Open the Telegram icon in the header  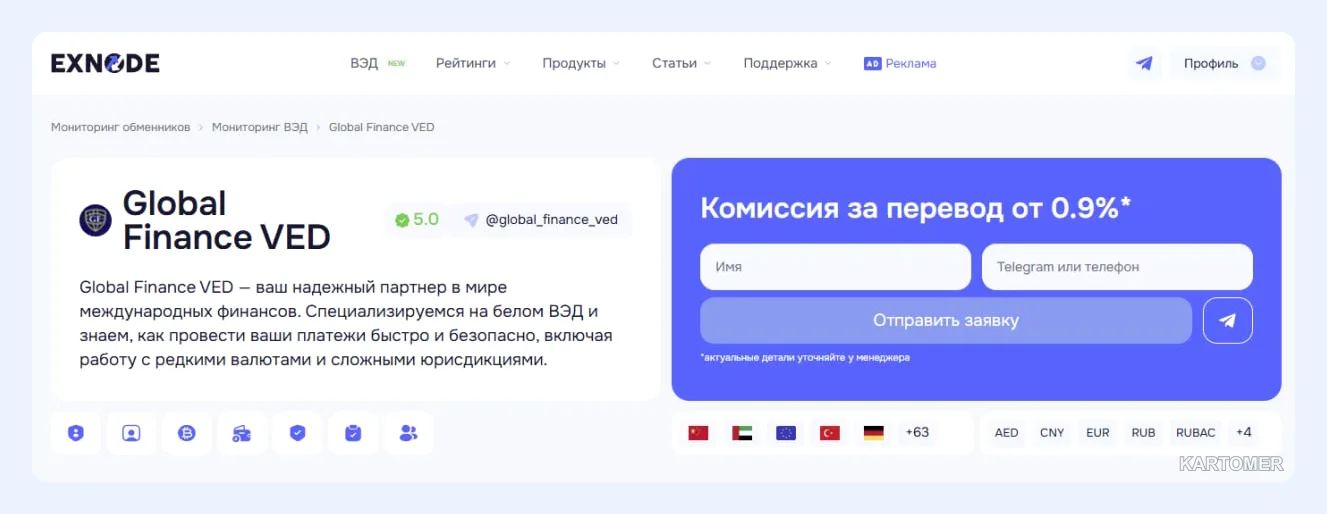point(1145,63)
